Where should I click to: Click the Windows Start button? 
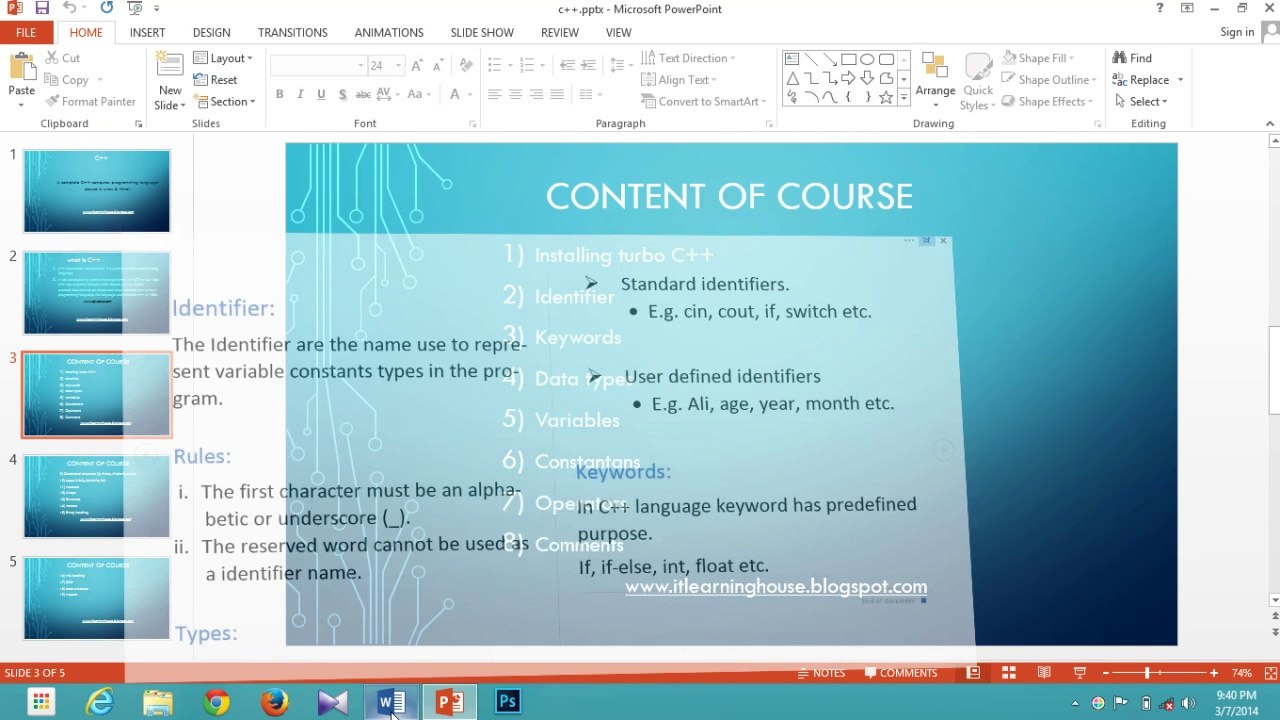tap(41, 702)
